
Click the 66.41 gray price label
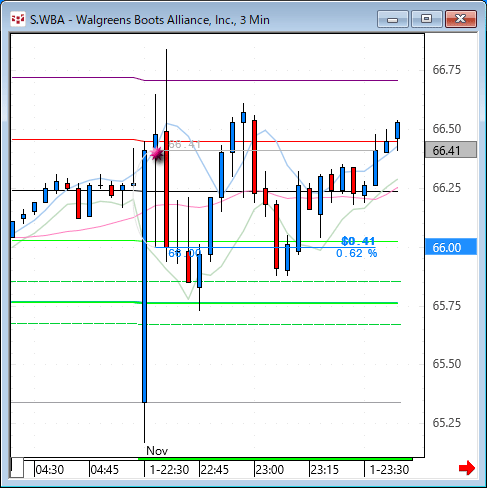coord(451,150)
